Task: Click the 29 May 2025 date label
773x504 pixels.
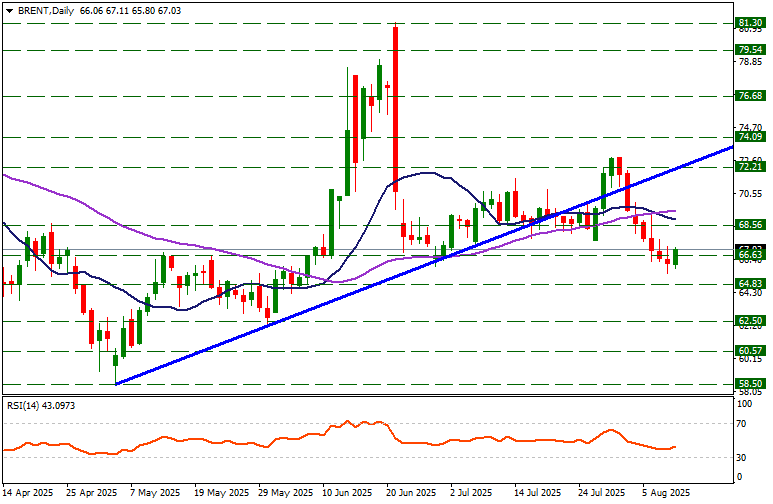Action: (x=286, y=493)
